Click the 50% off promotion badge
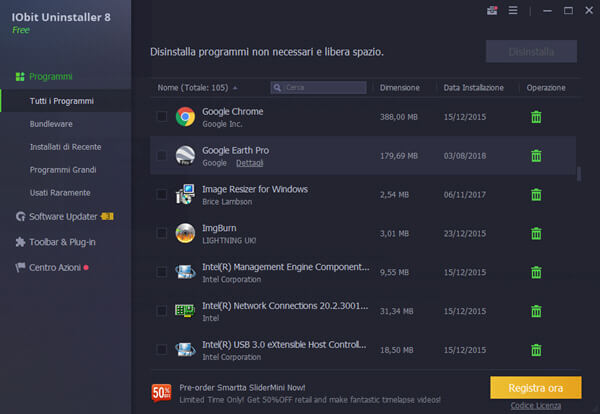Image resolution: width=600 pixels, height=414 pixels. [x=161, y=393]
